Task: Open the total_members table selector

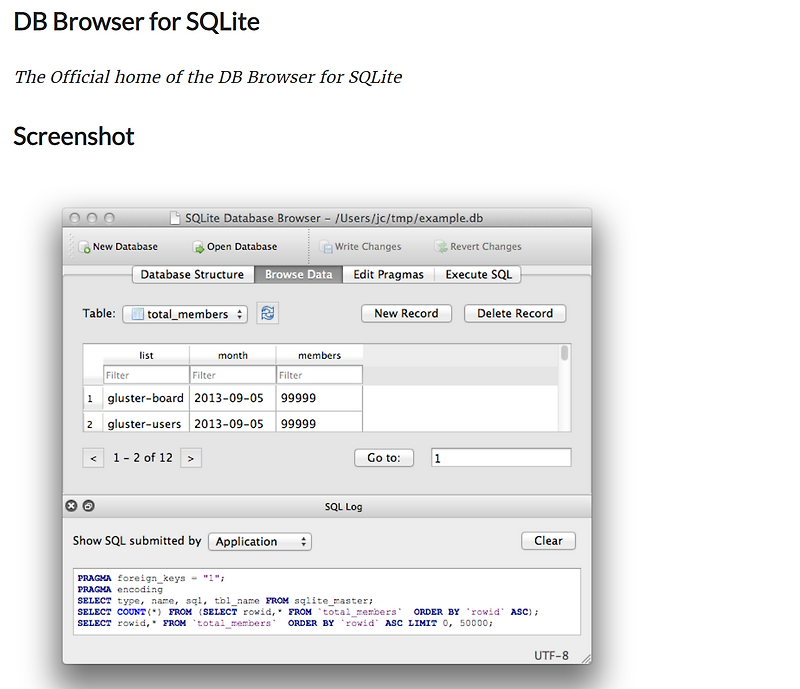Action: (185, 313)
